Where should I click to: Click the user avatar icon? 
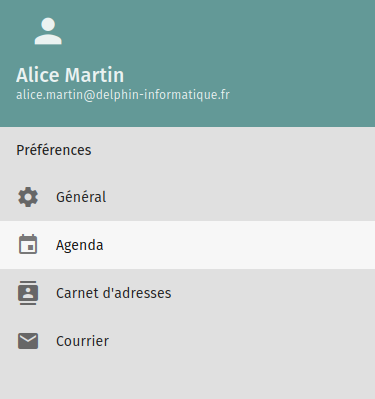click(48, 31)
